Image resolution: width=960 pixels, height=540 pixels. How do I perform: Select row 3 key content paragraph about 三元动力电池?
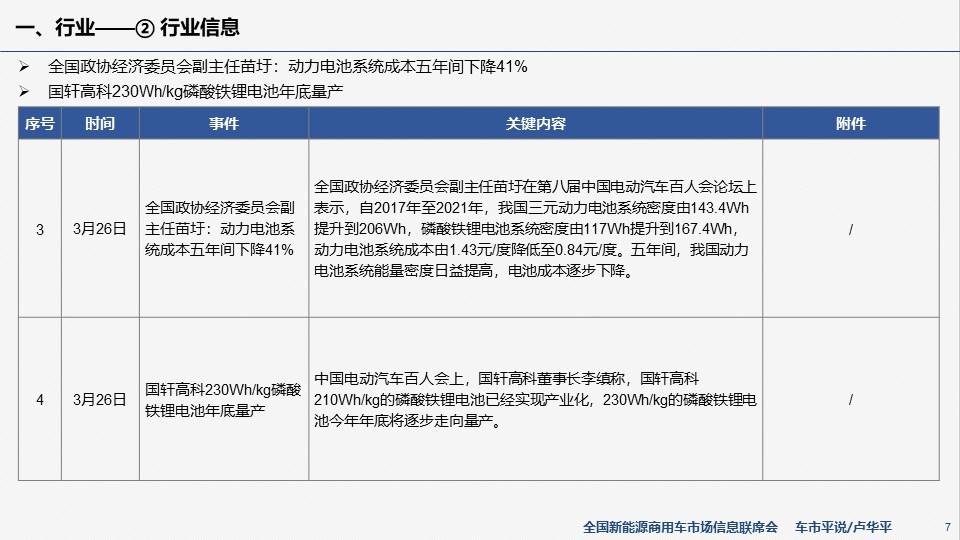(535, 229)
